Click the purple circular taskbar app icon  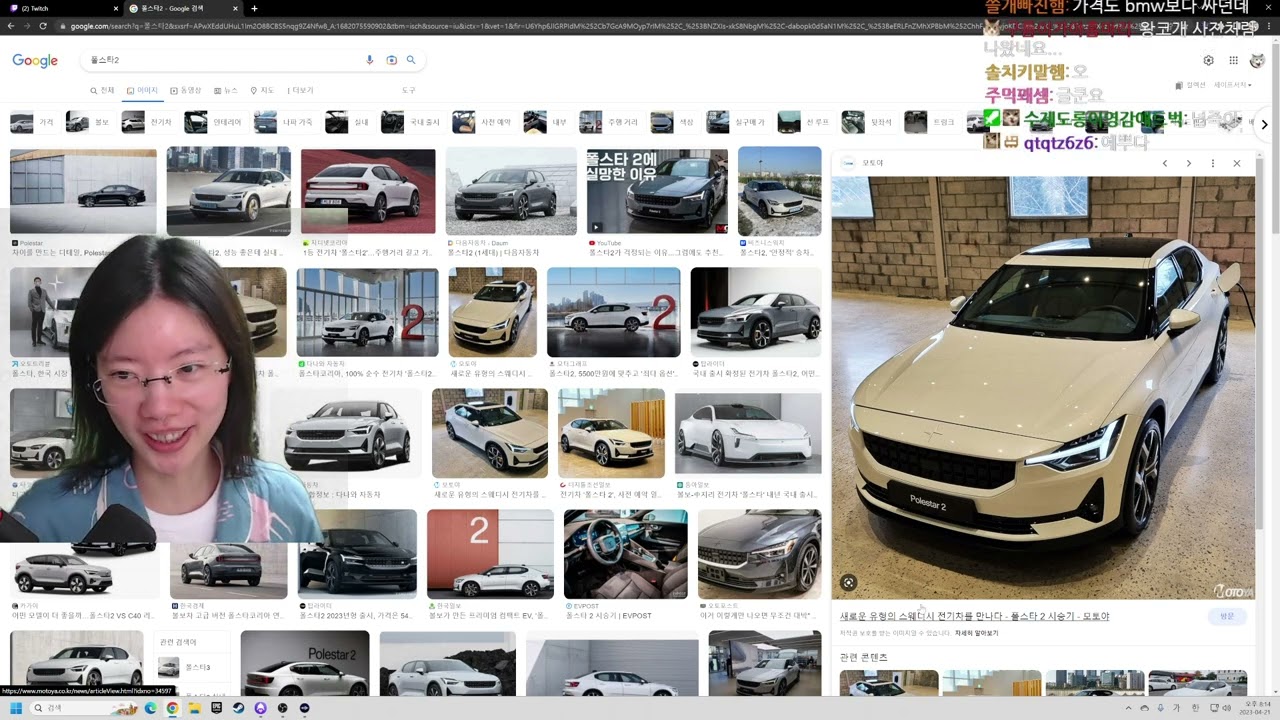tap(261, 708)
